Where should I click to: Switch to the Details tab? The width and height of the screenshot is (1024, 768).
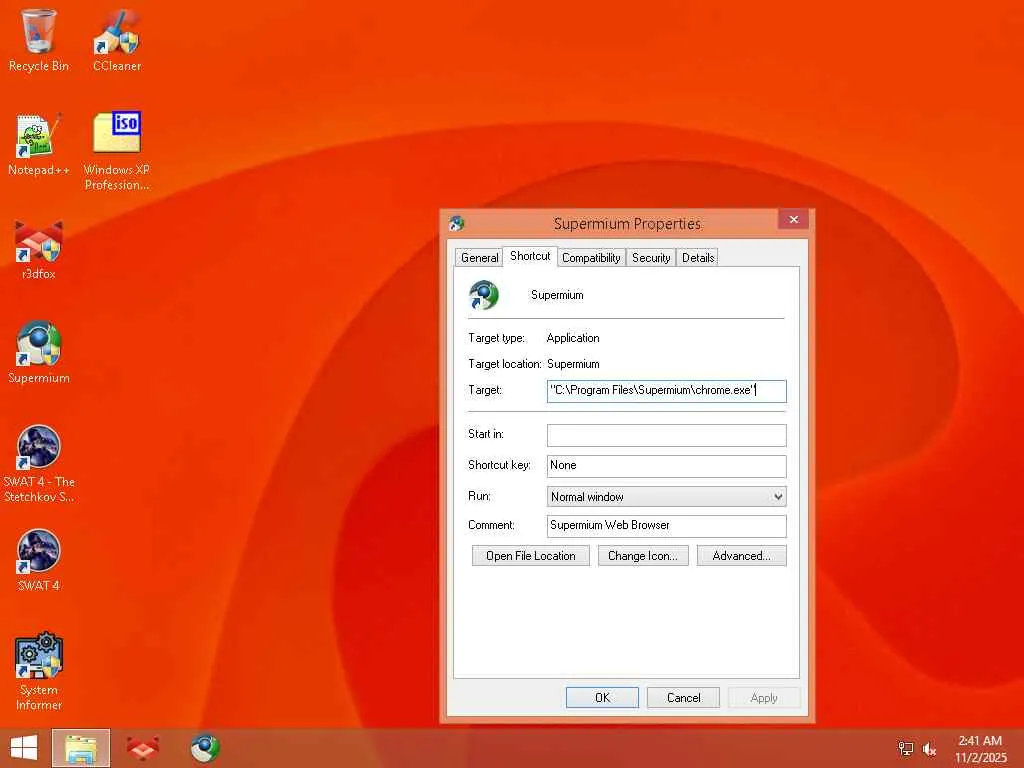[x=698, y=257]
